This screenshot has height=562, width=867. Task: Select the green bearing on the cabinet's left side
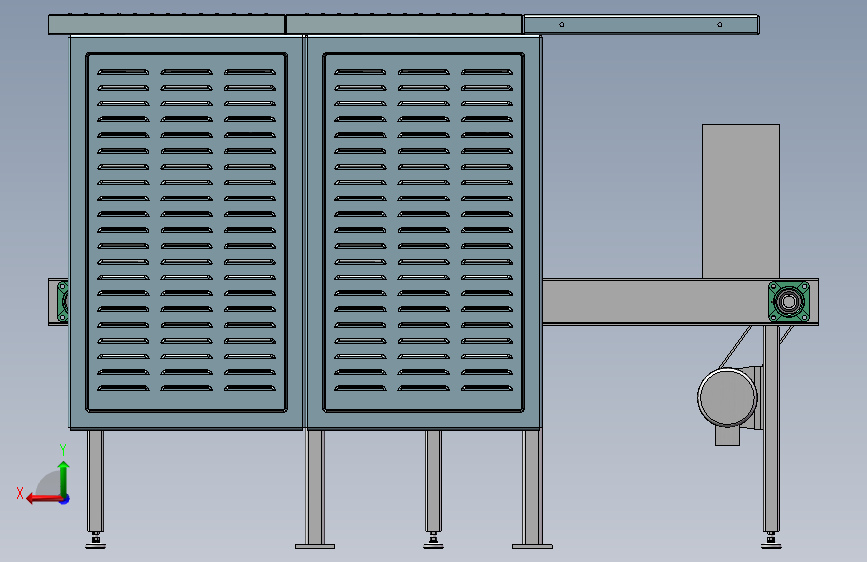62,301
